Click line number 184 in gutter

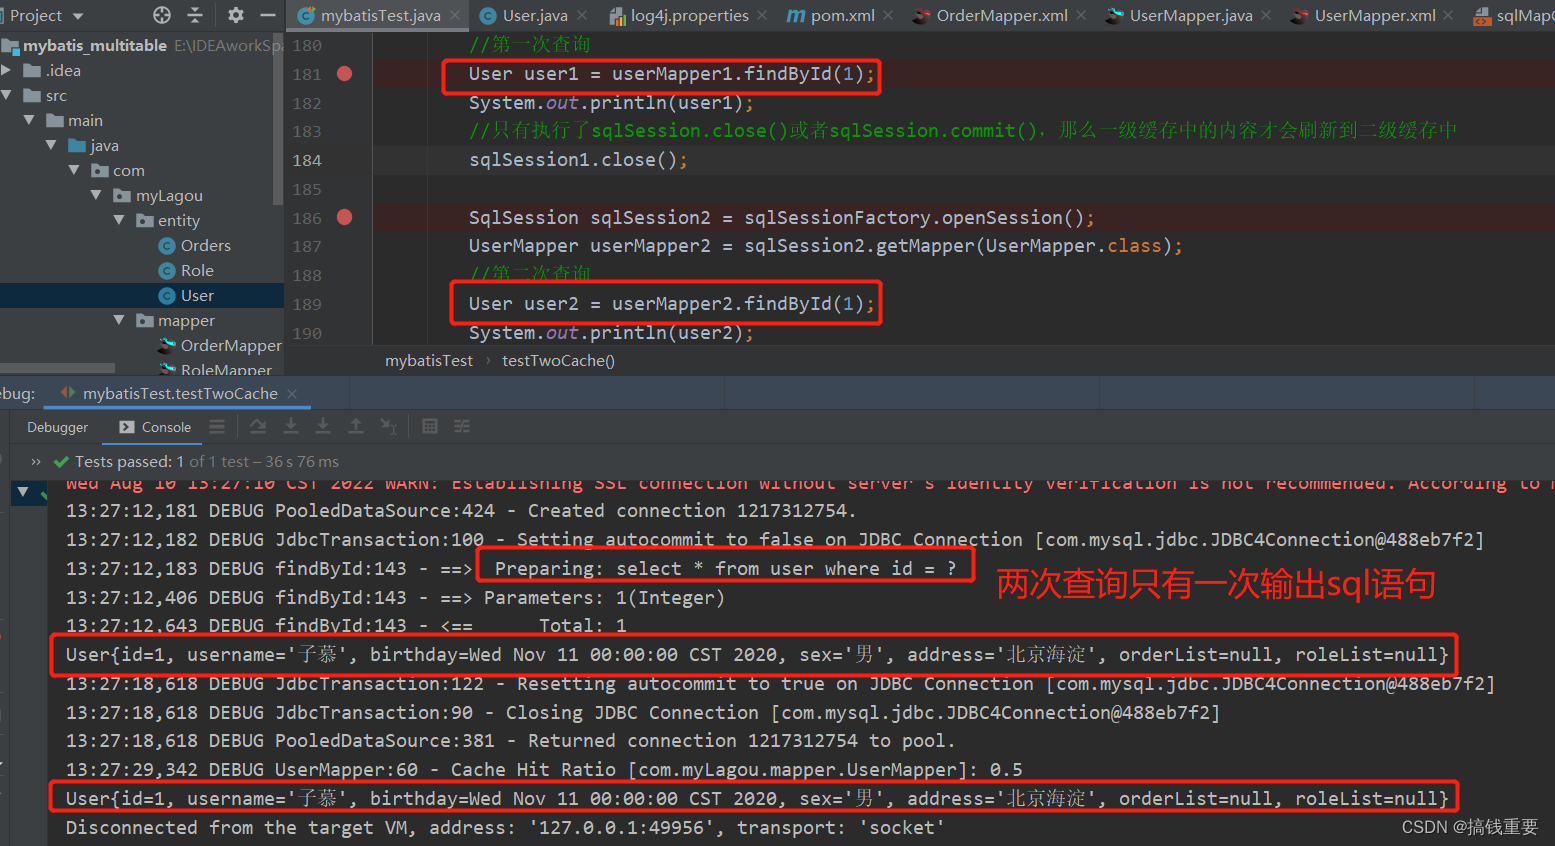[307, 160]
